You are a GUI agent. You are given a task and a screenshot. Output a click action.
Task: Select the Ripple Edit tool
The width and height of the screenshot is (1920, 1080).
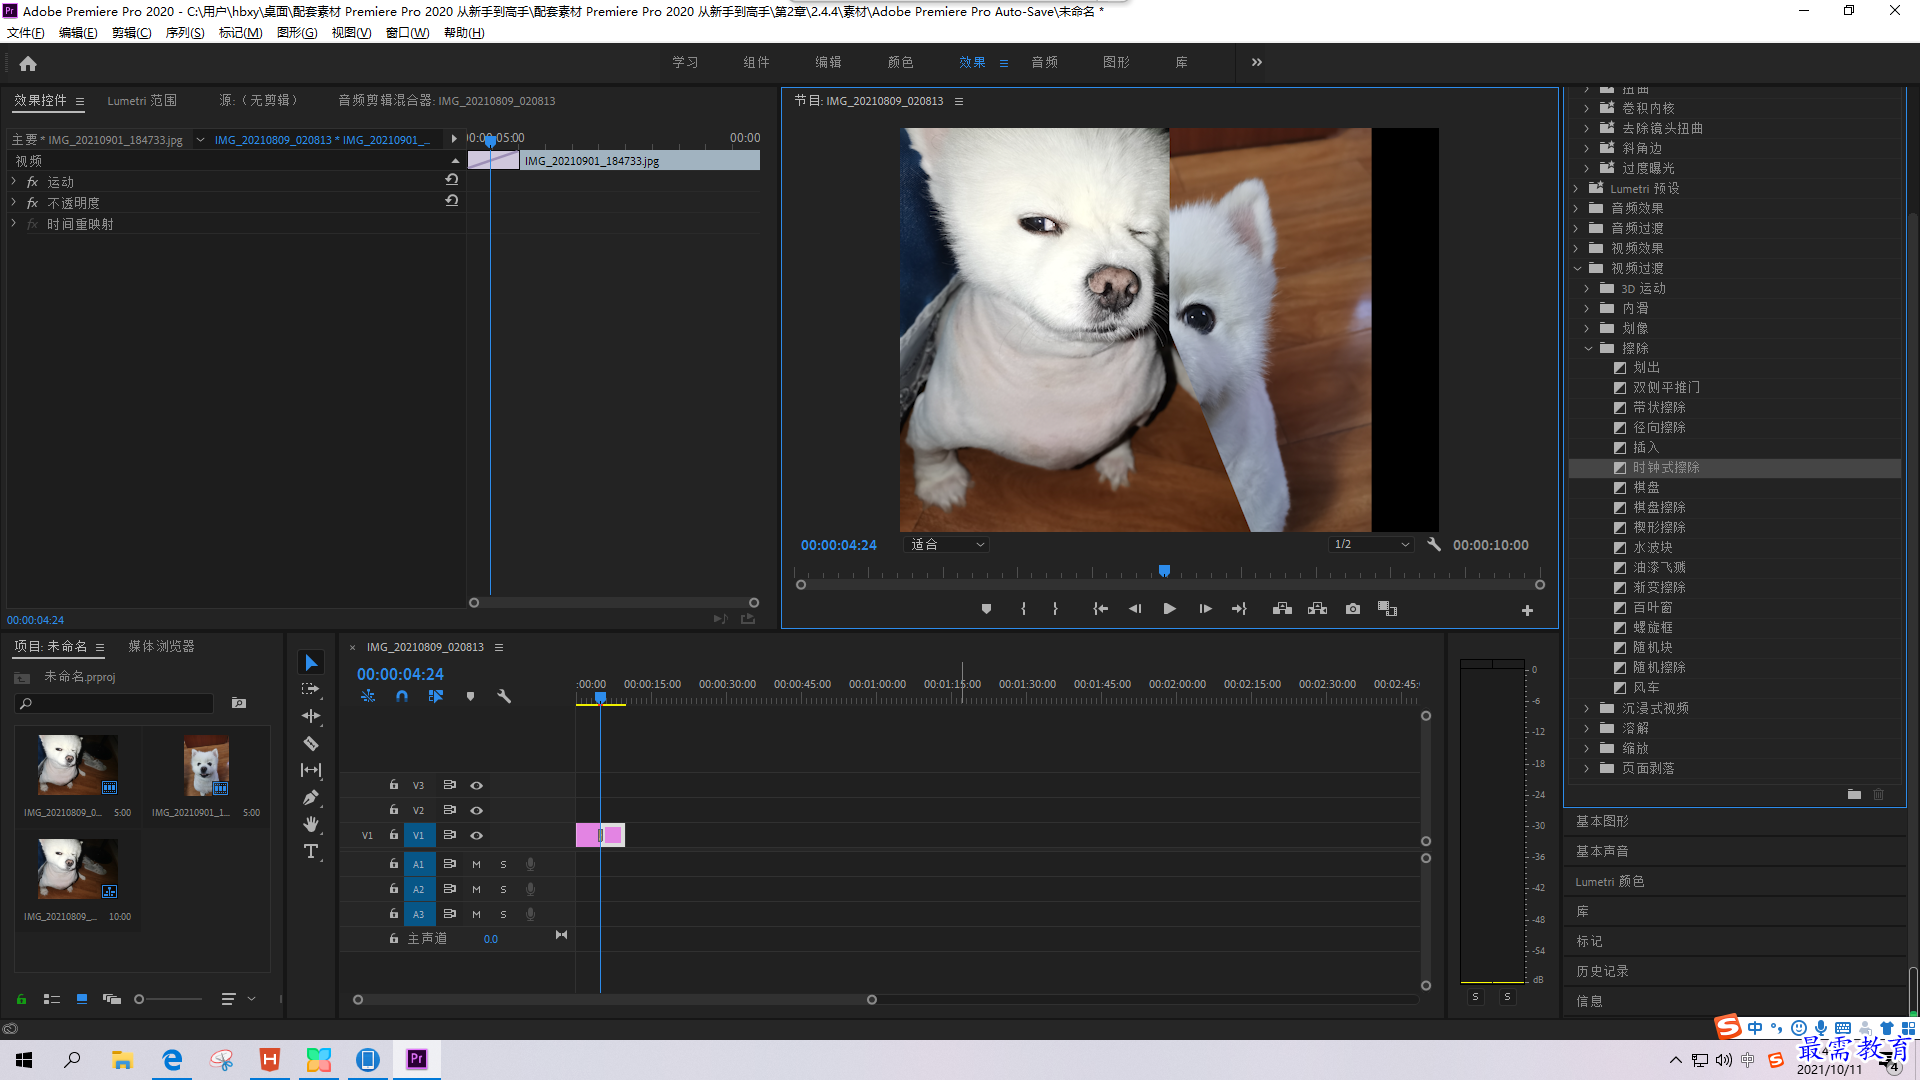(311, 716)
